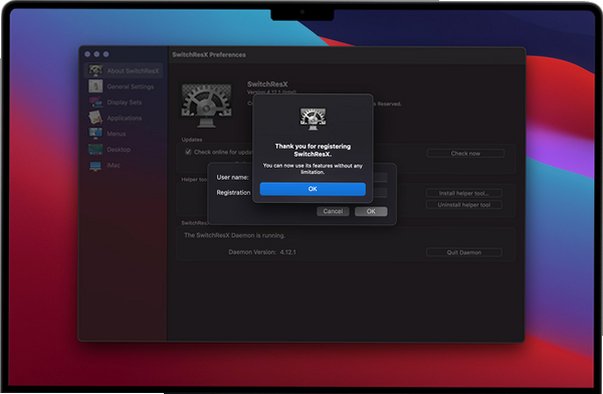Image resolution: width=603 pixels, height=394 pixels.
Task: Click the Display Sets sidebar icon
Action: point(95,102)
